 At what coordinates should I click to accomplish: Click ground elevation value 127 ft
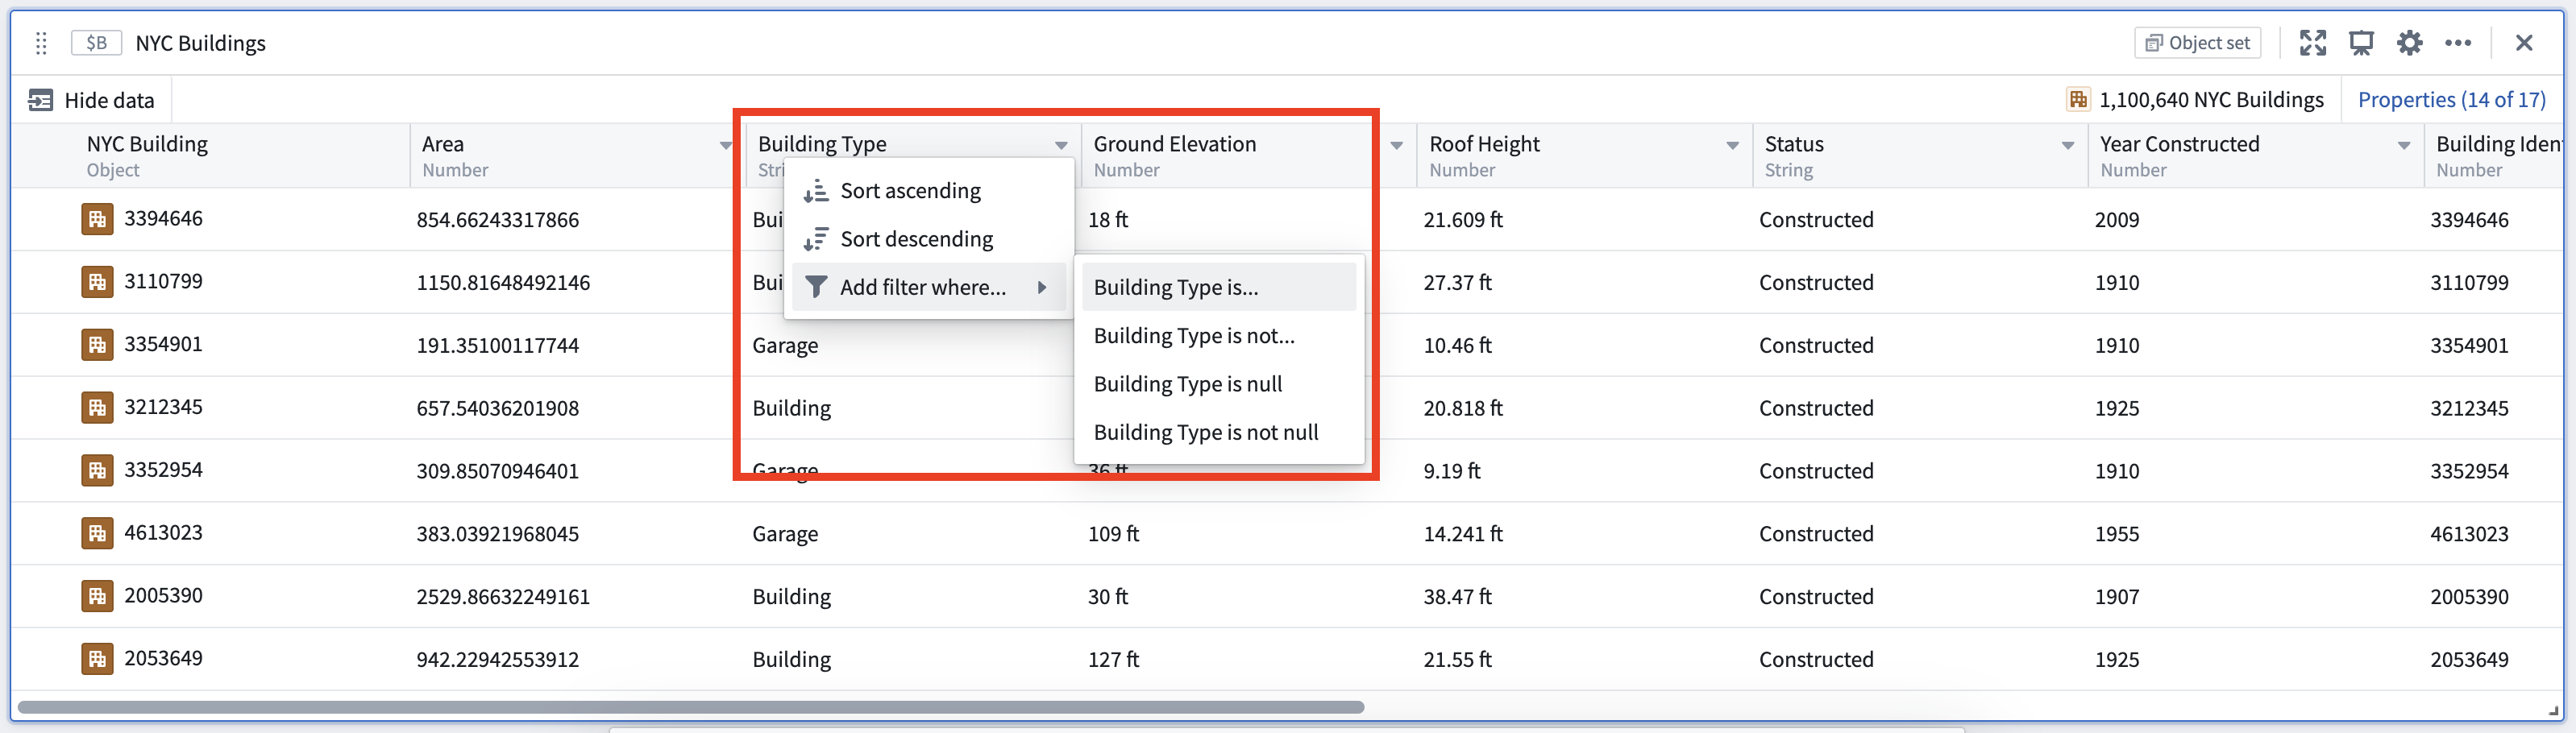click(1113, 660)
